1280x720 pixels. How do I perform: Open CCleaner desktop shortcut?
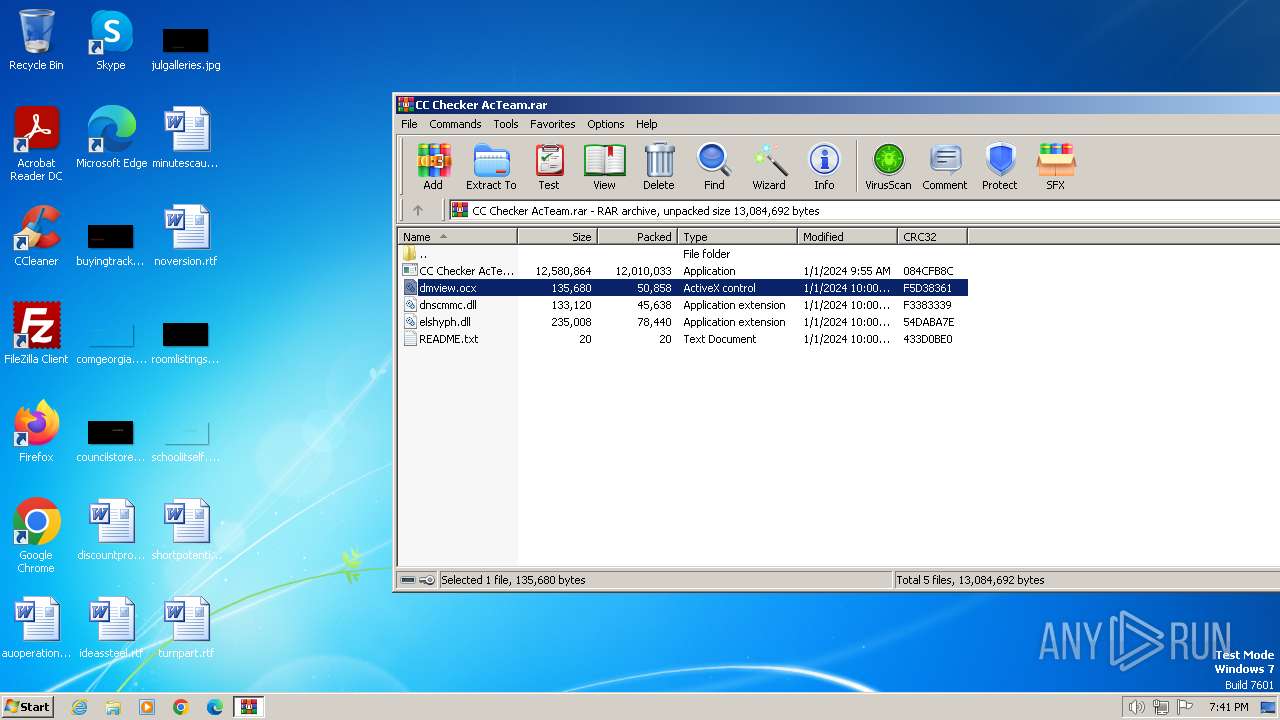point(36,236)
